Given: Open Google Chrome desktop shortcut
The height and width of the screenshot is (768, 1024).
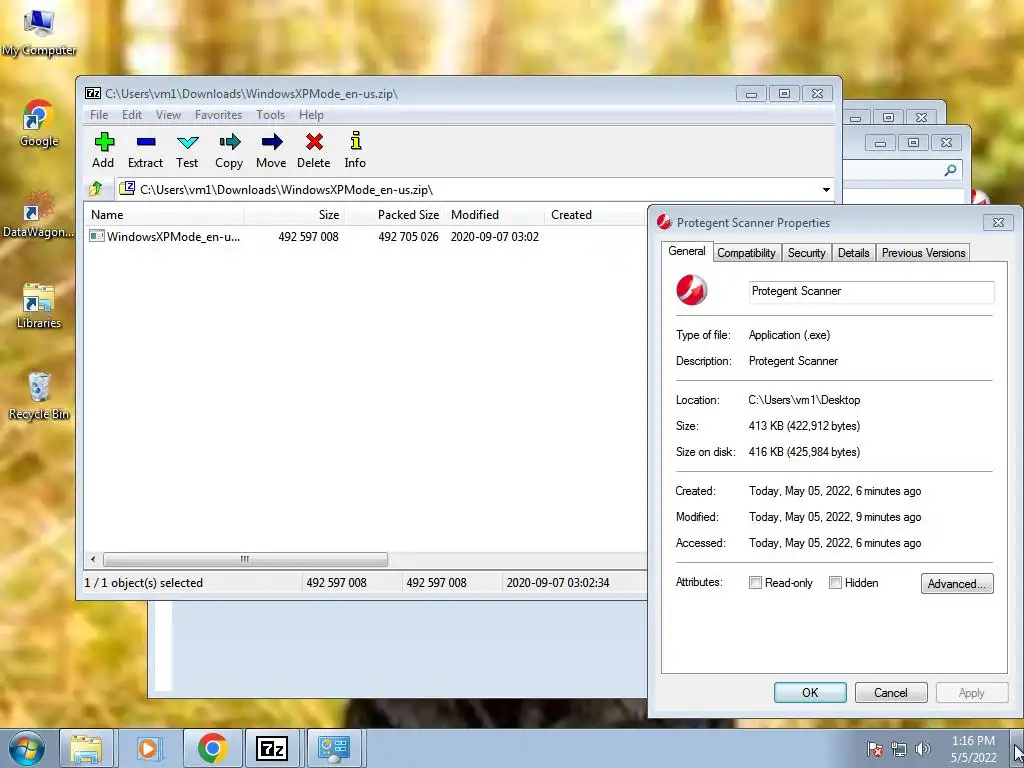Looking at the screenshot, I should [39, 123].
